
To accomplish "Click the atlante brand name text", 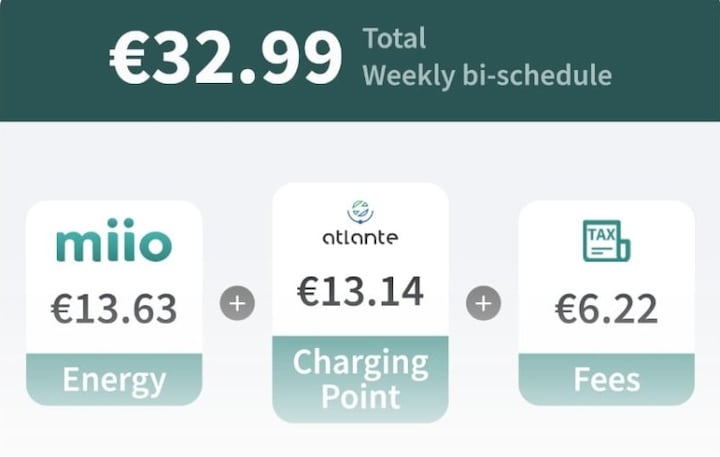I will pyautogui.click(x=360, y=237).
